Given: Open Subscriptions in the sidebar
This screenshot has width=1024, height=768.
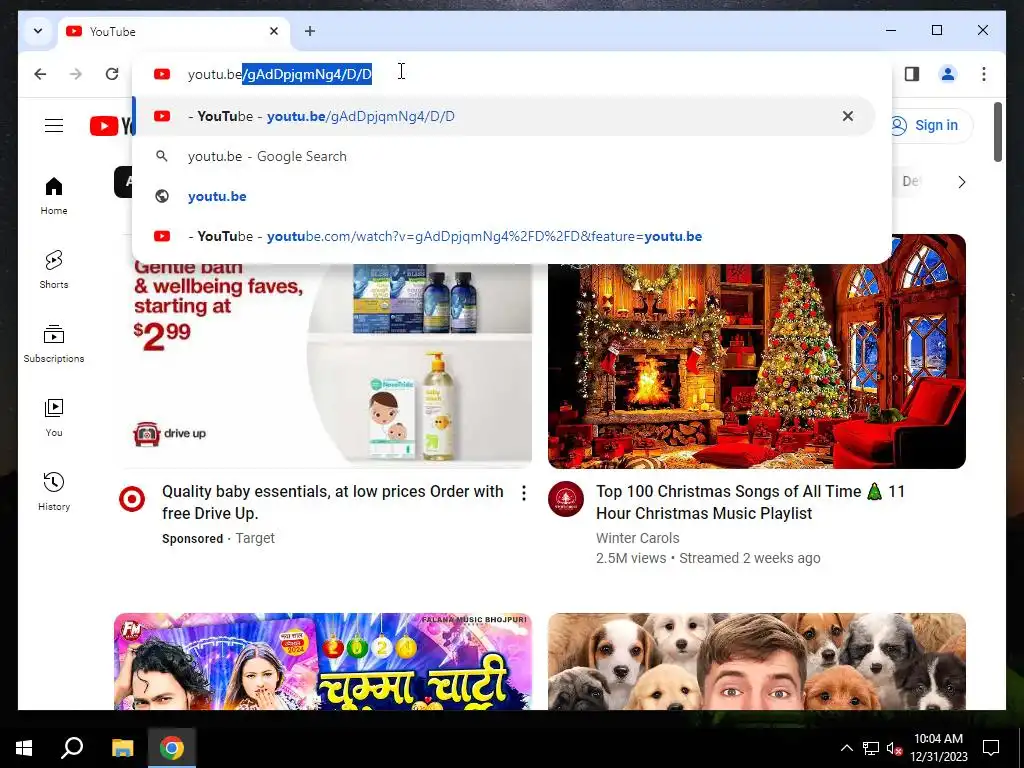Looking at the screenshot, I should (x=54, y=344).
